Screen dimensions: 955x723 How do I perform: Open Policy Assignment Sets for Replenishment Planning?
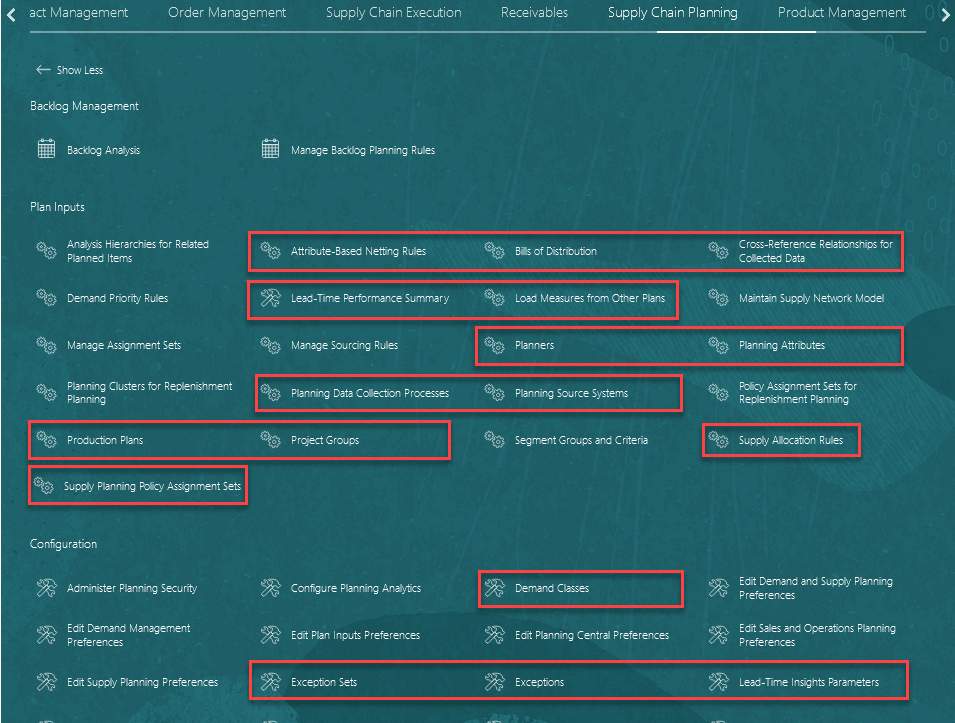[797, 392]
